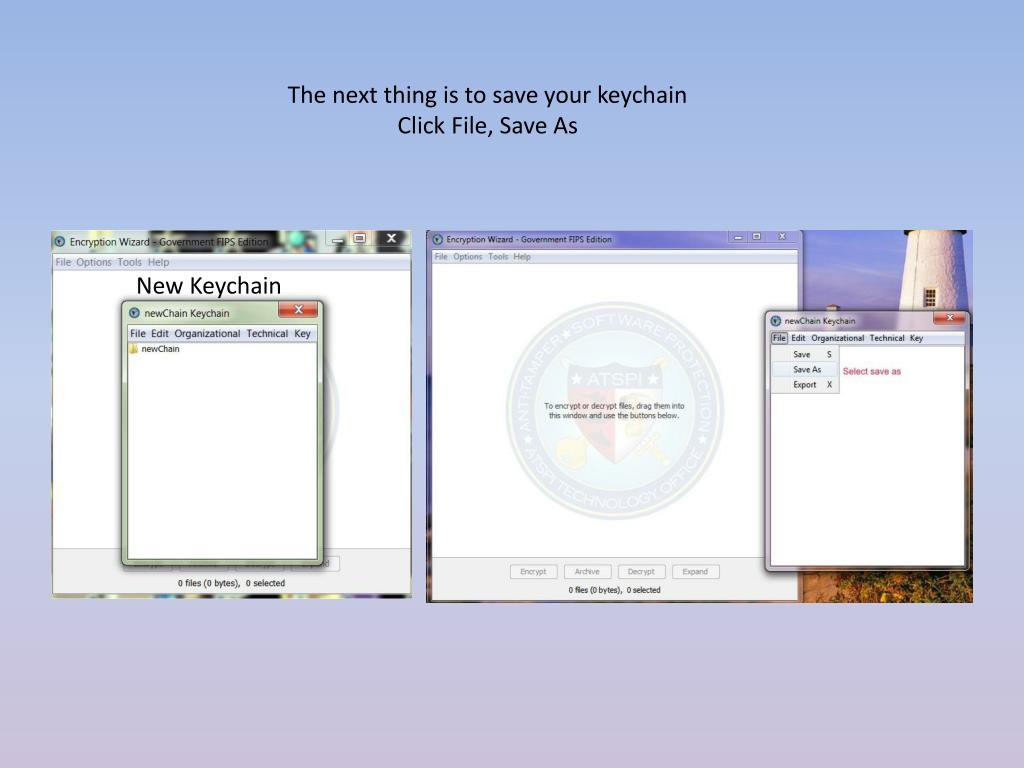Click the Decrypt button in right window
Image resolution: width=1024 pixels, height=768 pixels.
[x=641, y=571]
